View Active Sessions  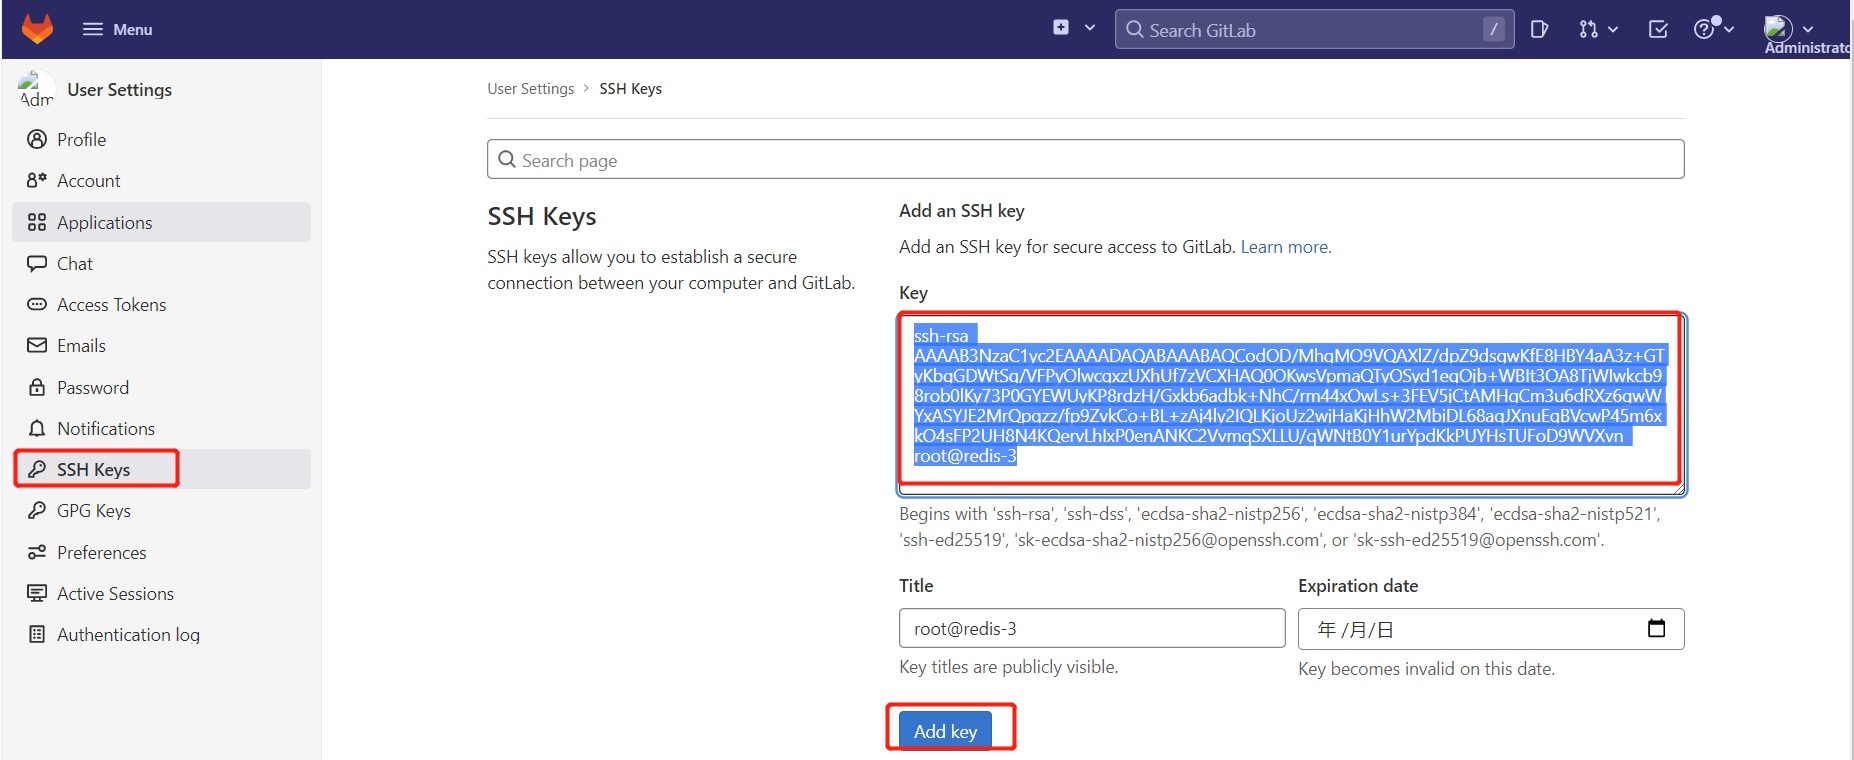click(x=162, y=593)
